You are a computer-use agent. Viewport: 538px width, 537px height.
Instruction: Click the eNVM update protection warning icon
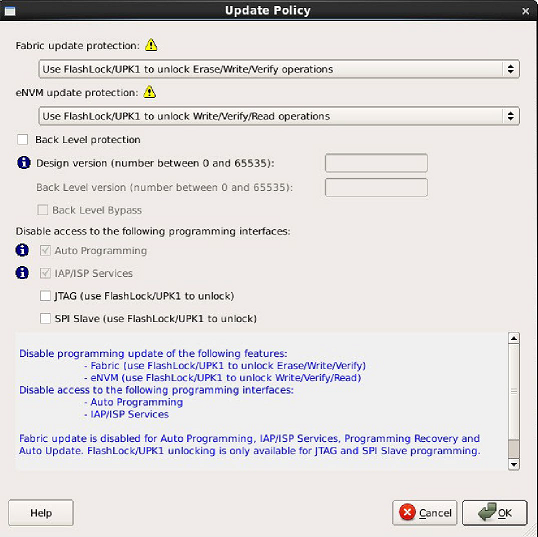pyautogui.click(x=150, y=92)
